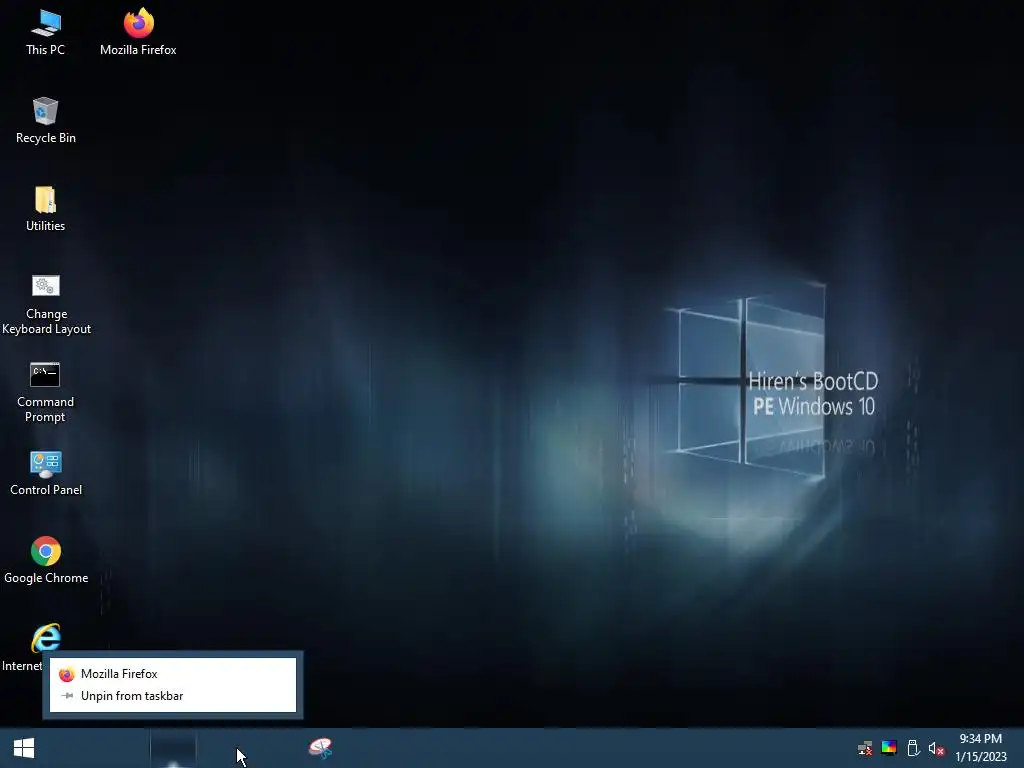Click the muted volume tray icon

pyautogui.click(x=936, y=748)
